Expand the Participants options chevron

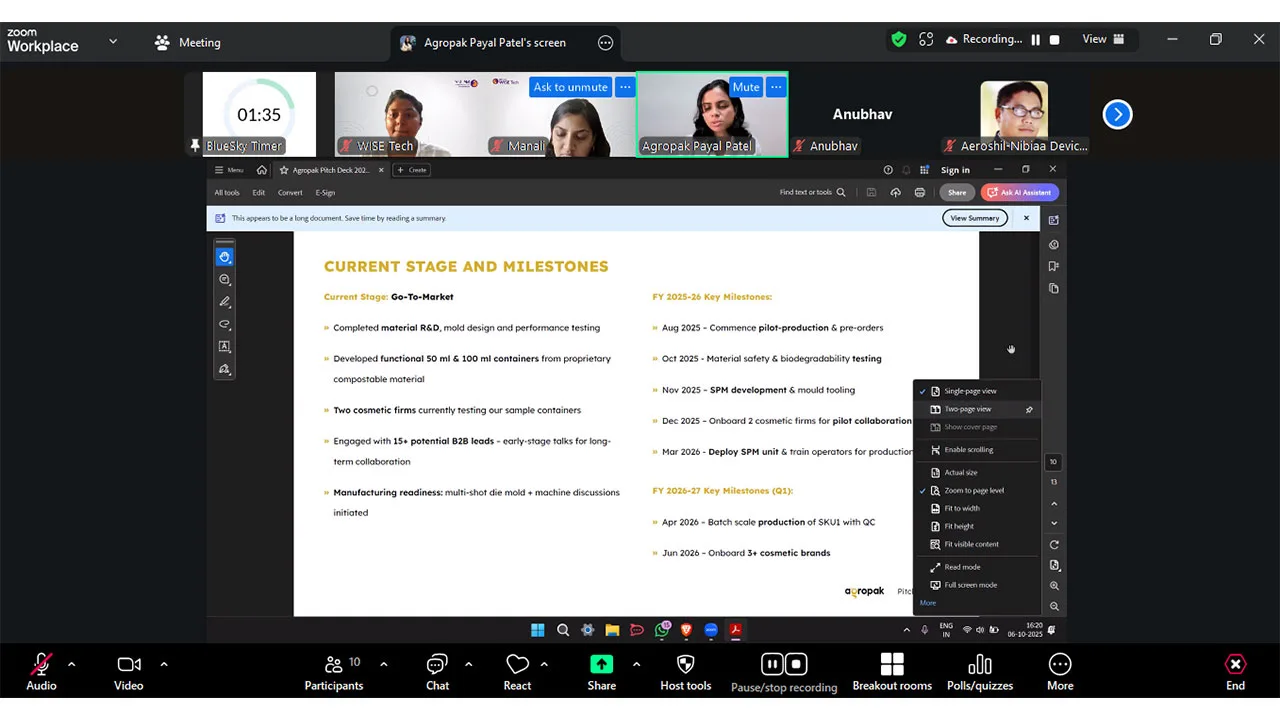point(383,664)
